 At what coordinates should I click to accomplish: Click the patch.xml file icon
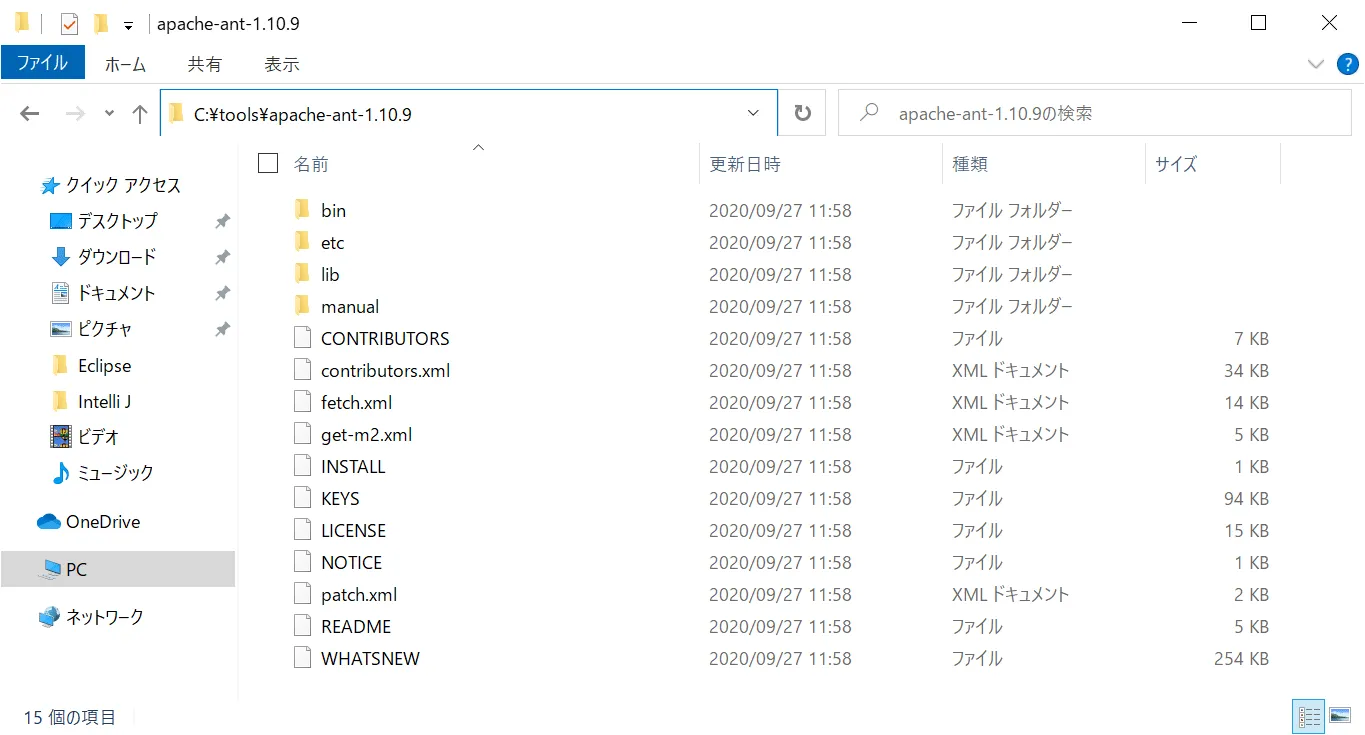point(303,594)
